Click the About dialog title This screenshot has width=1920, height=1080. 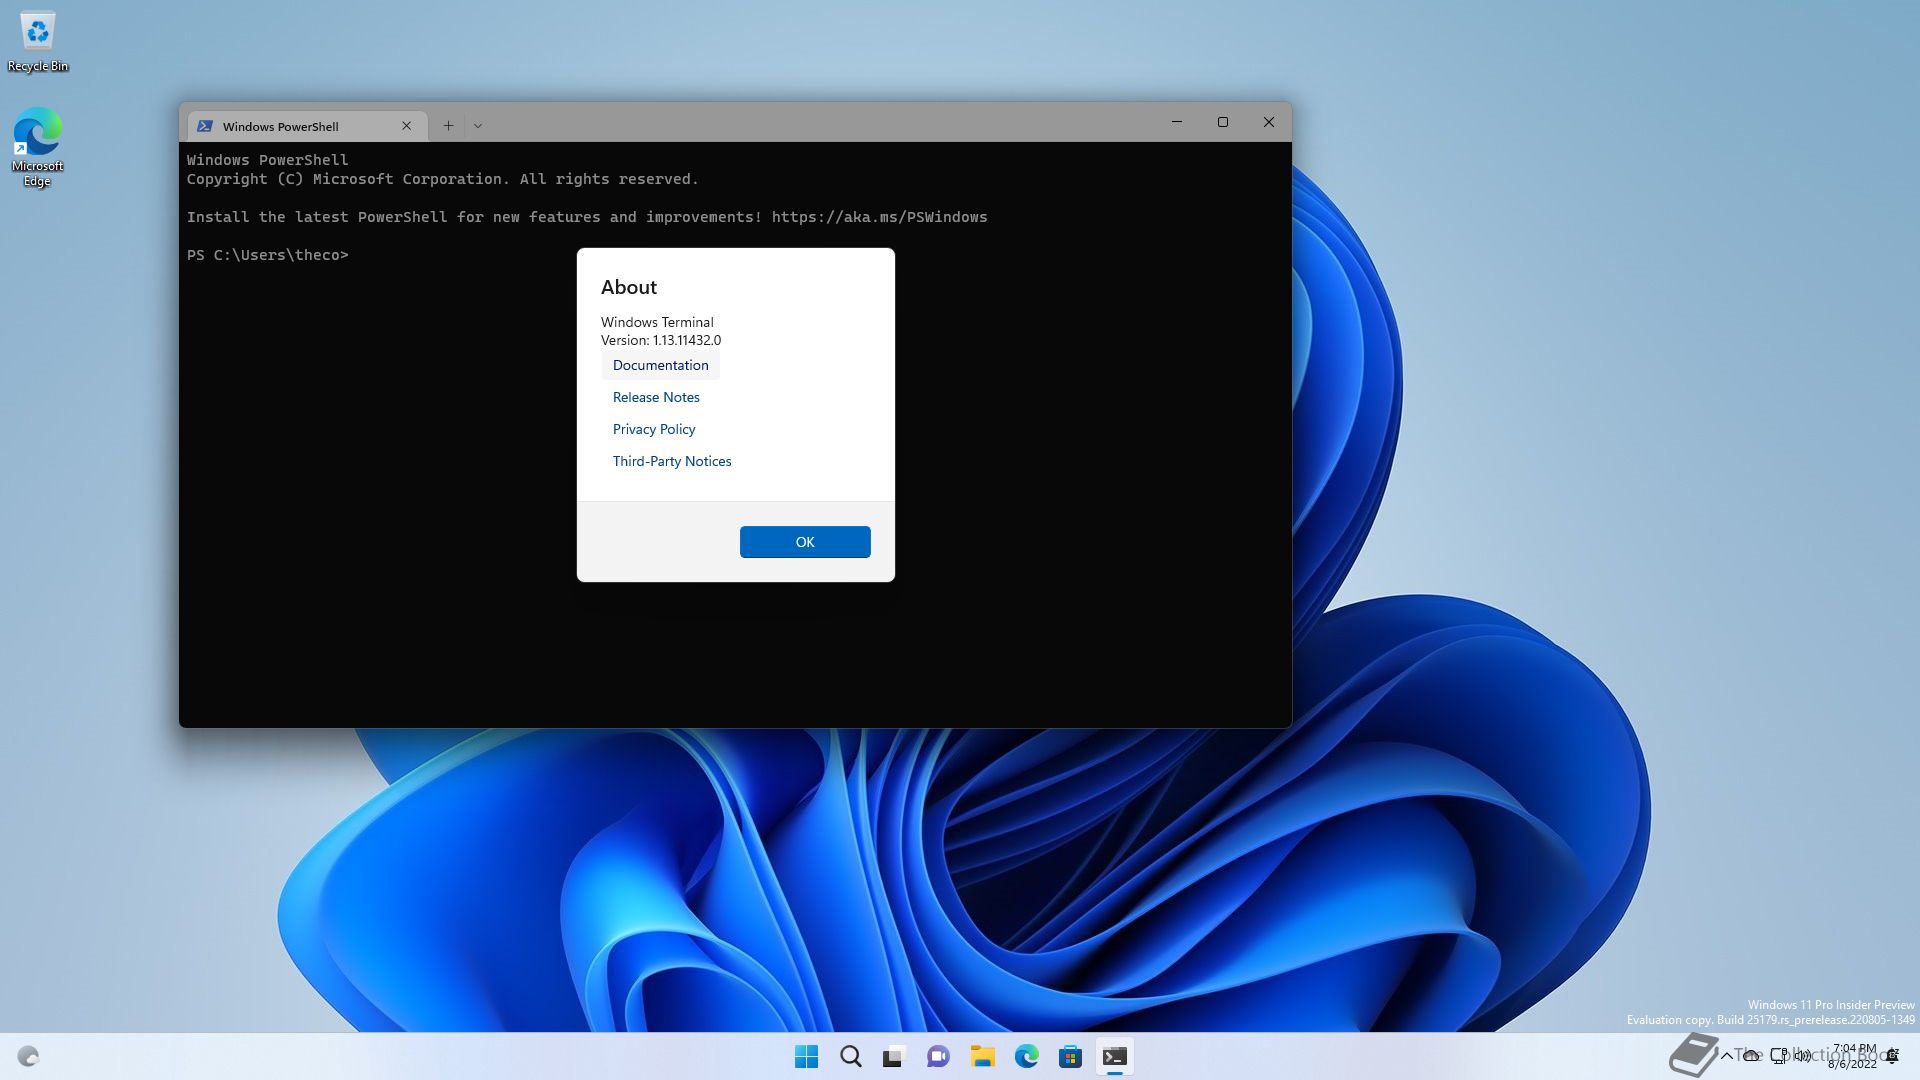pyautogui.click(x=629, y=287)
